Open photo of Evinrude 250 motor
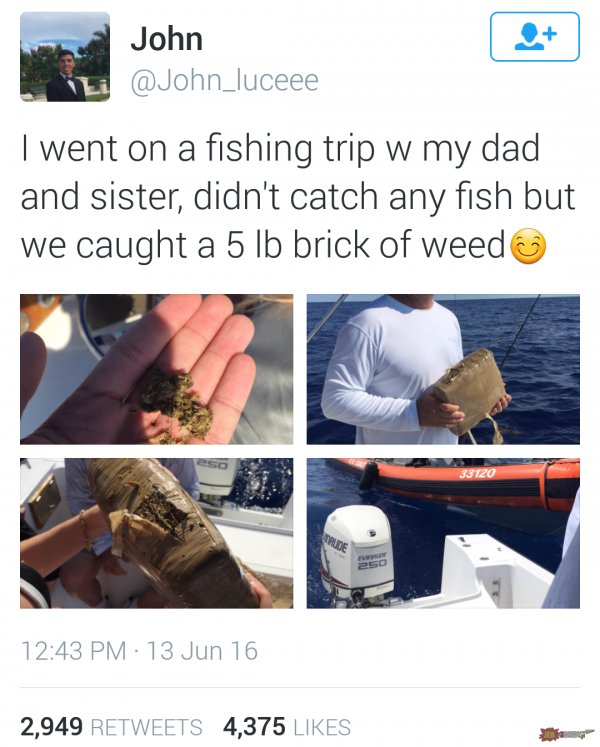This screenshot has width=600, height=747. tap(443, 533)
